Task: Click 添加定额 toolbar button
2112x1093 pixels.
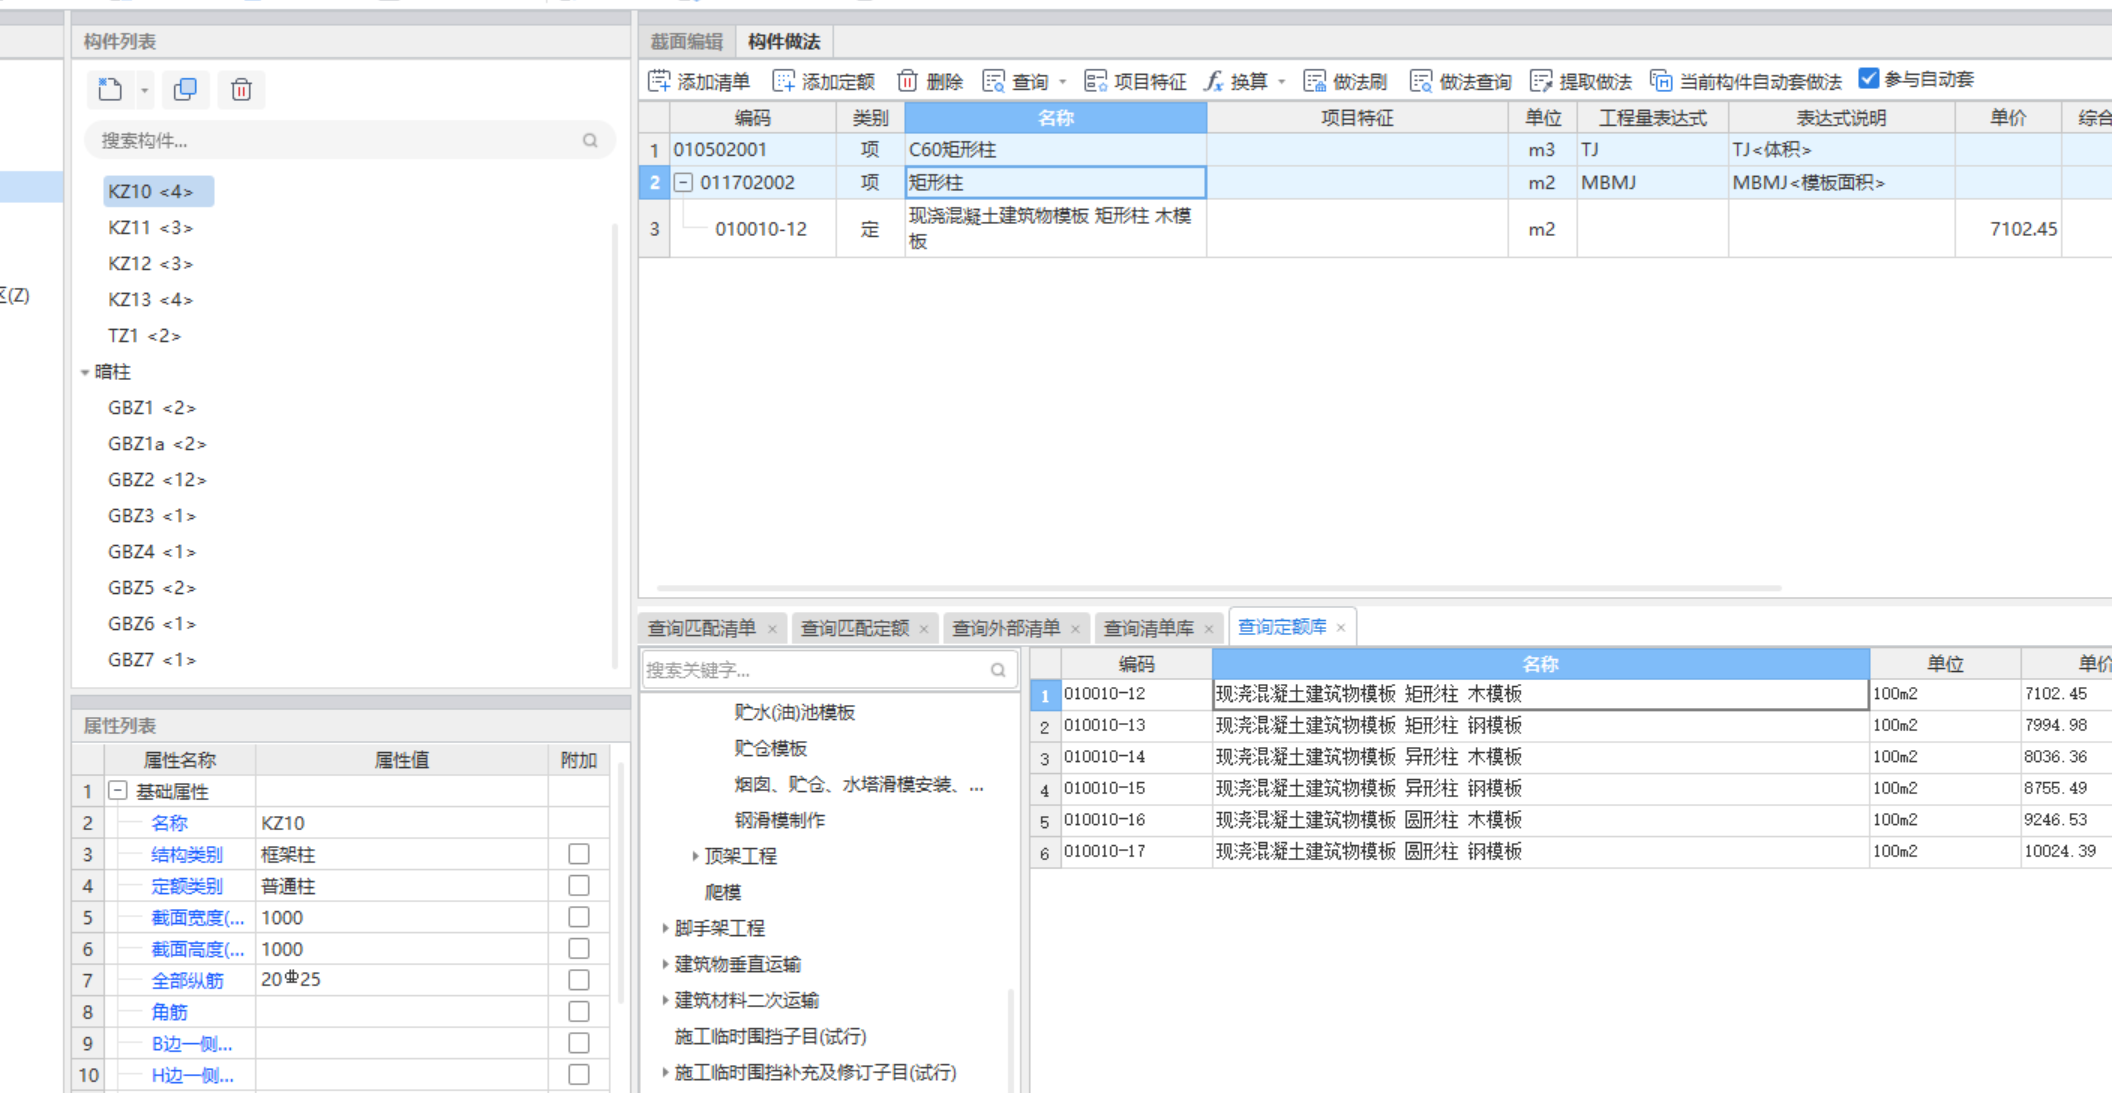Action: [824, 81]
